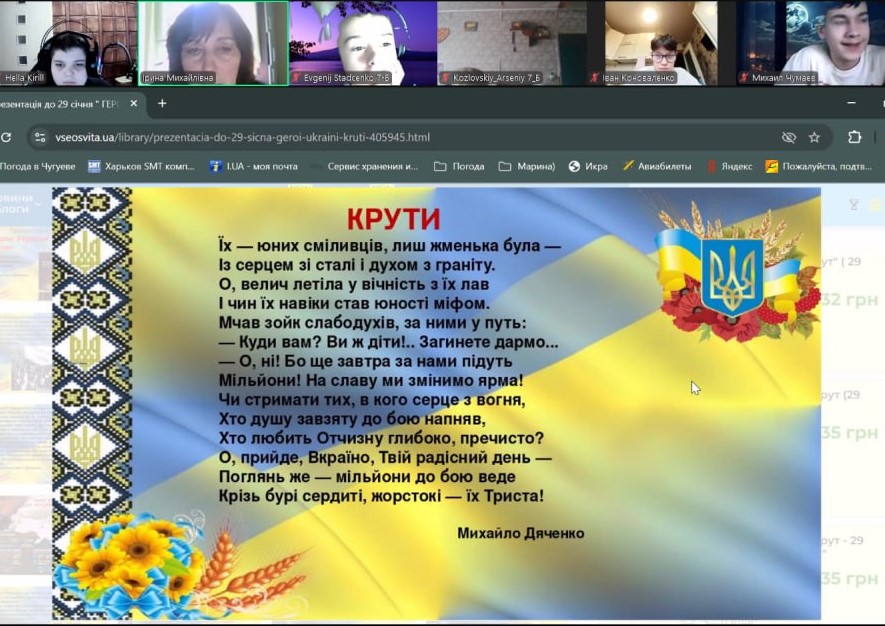Minimize the Chrome window
The height and width of the screenshot is (626, 885).
point(851,103)
